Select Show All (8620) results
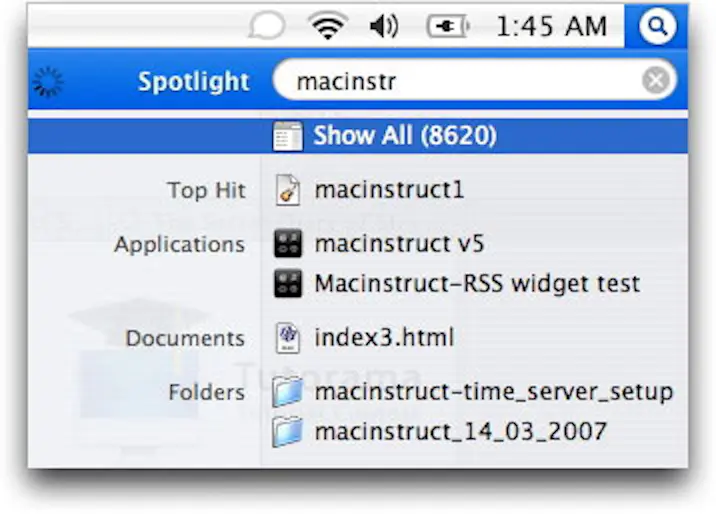The image size is (716, 514). tap(358, 136)
